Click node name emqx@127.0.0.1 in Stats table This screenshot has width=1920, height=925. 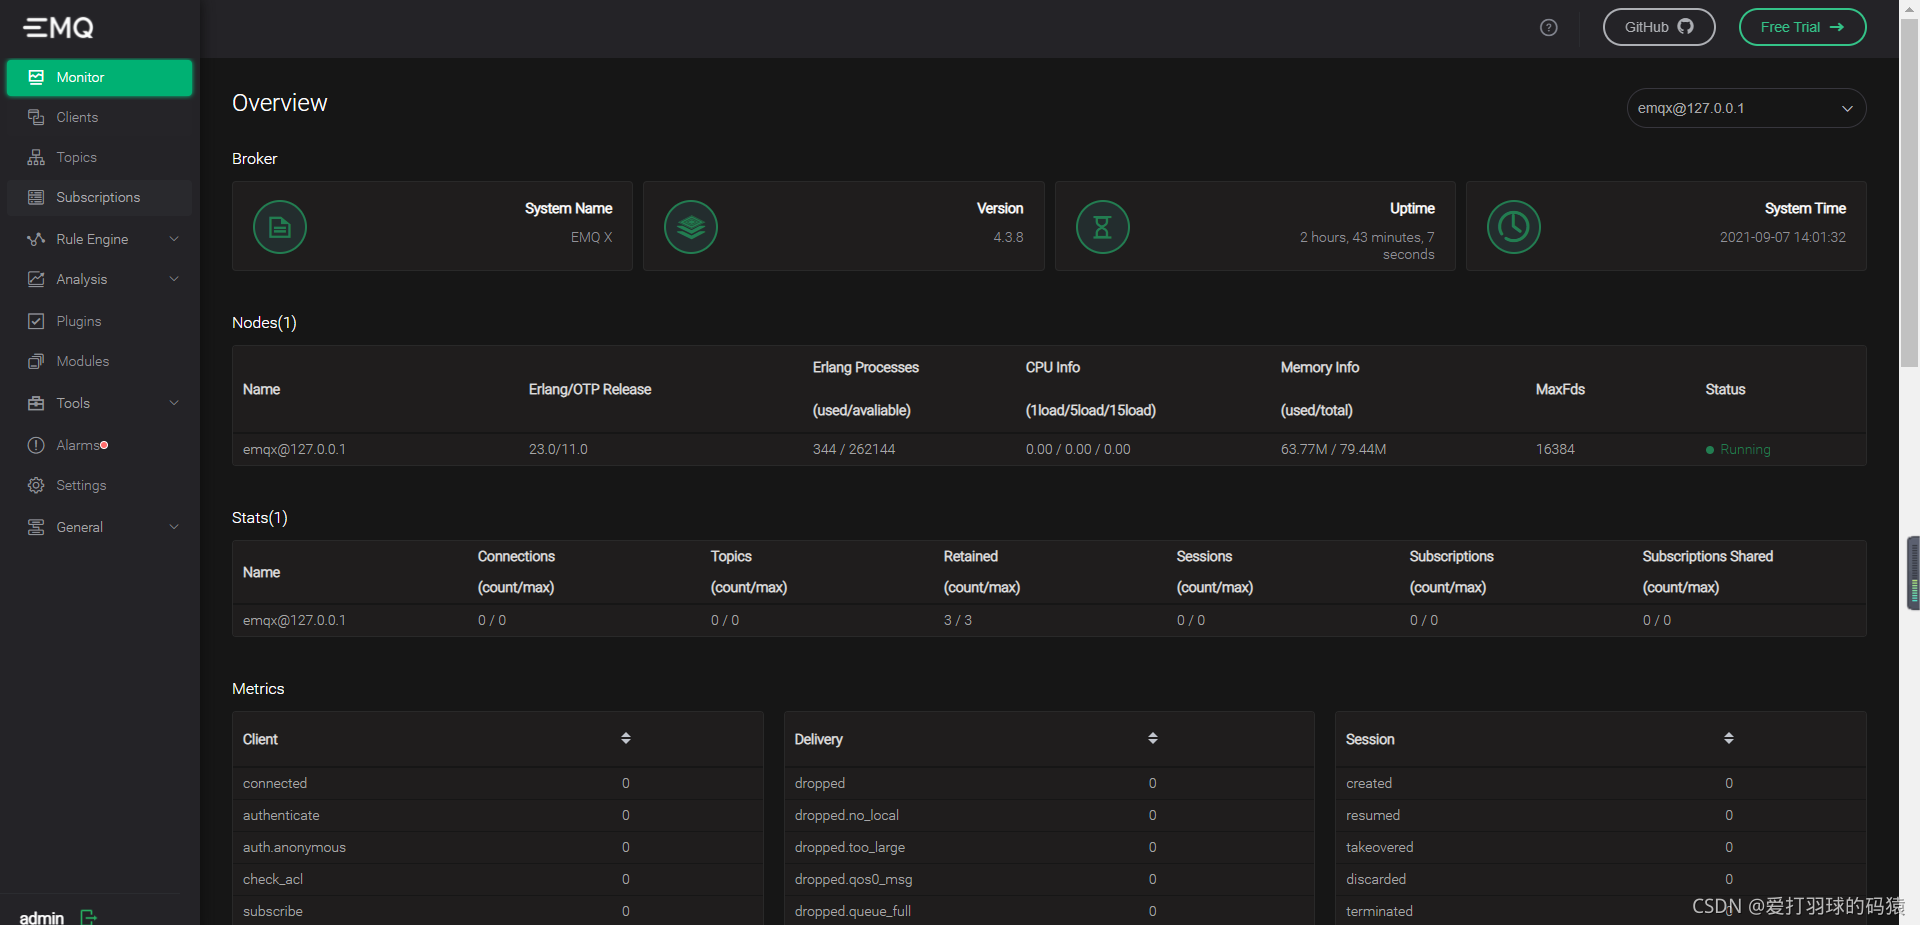(294, 620)
